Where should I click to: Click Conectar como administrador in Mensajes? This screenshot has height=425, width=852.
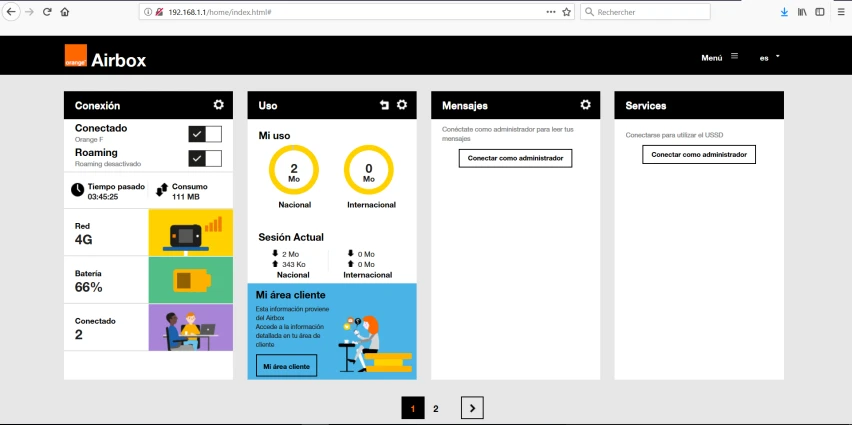click(x=515, y=158)
